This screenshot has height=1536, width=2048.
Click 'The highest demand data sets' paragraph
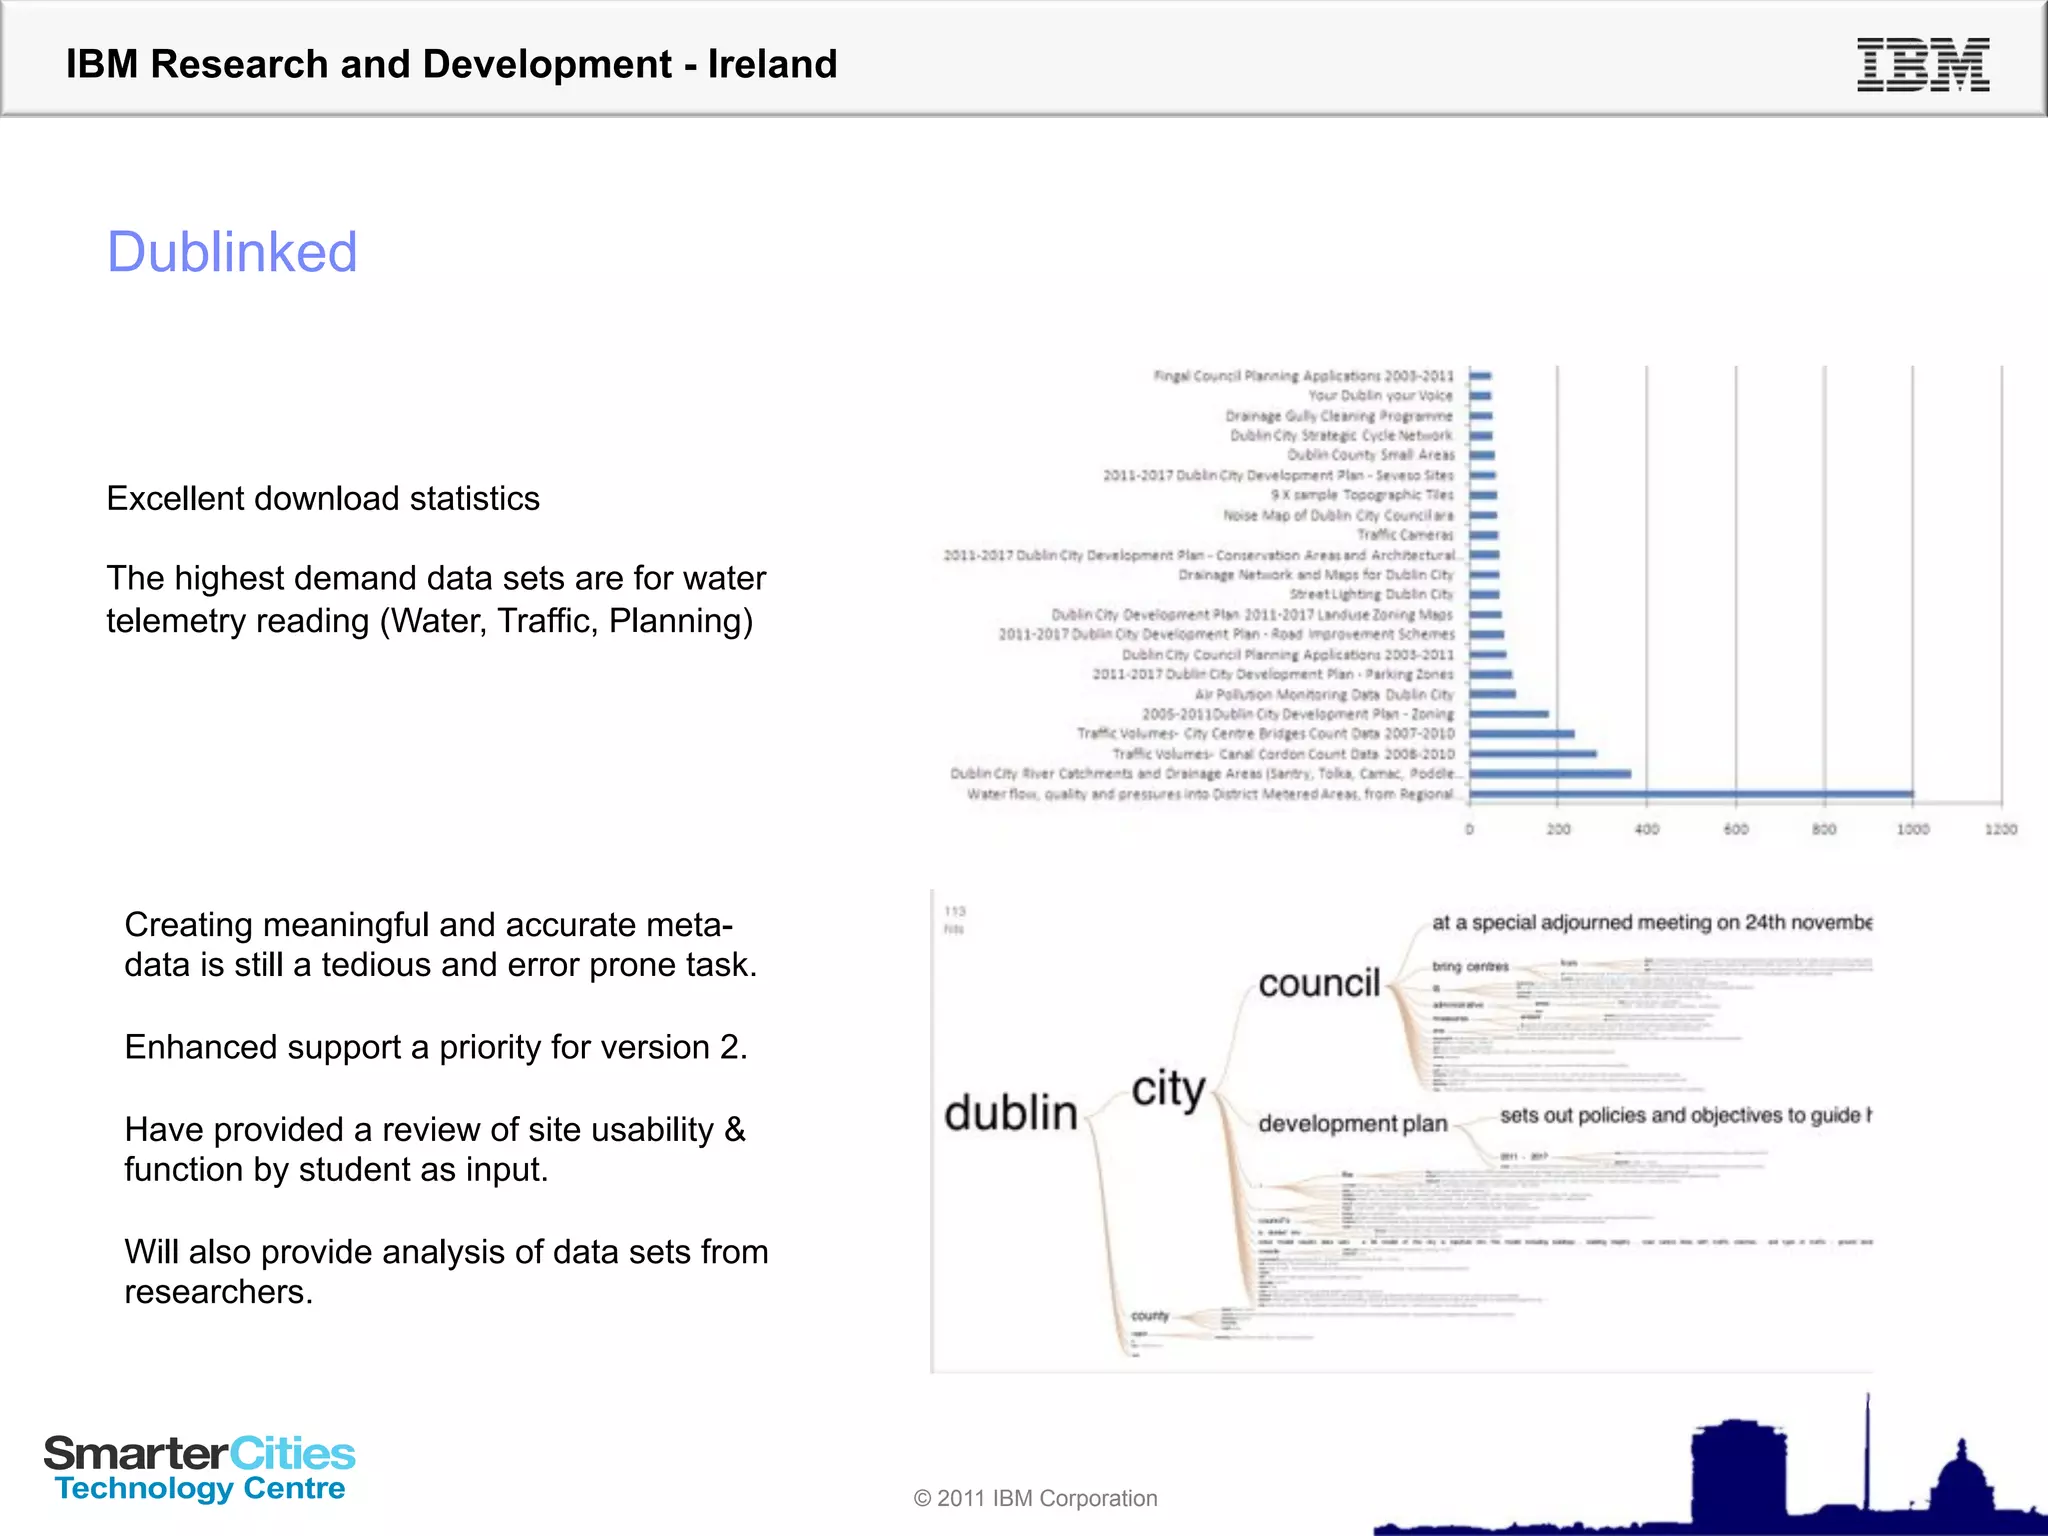(436, 599)
